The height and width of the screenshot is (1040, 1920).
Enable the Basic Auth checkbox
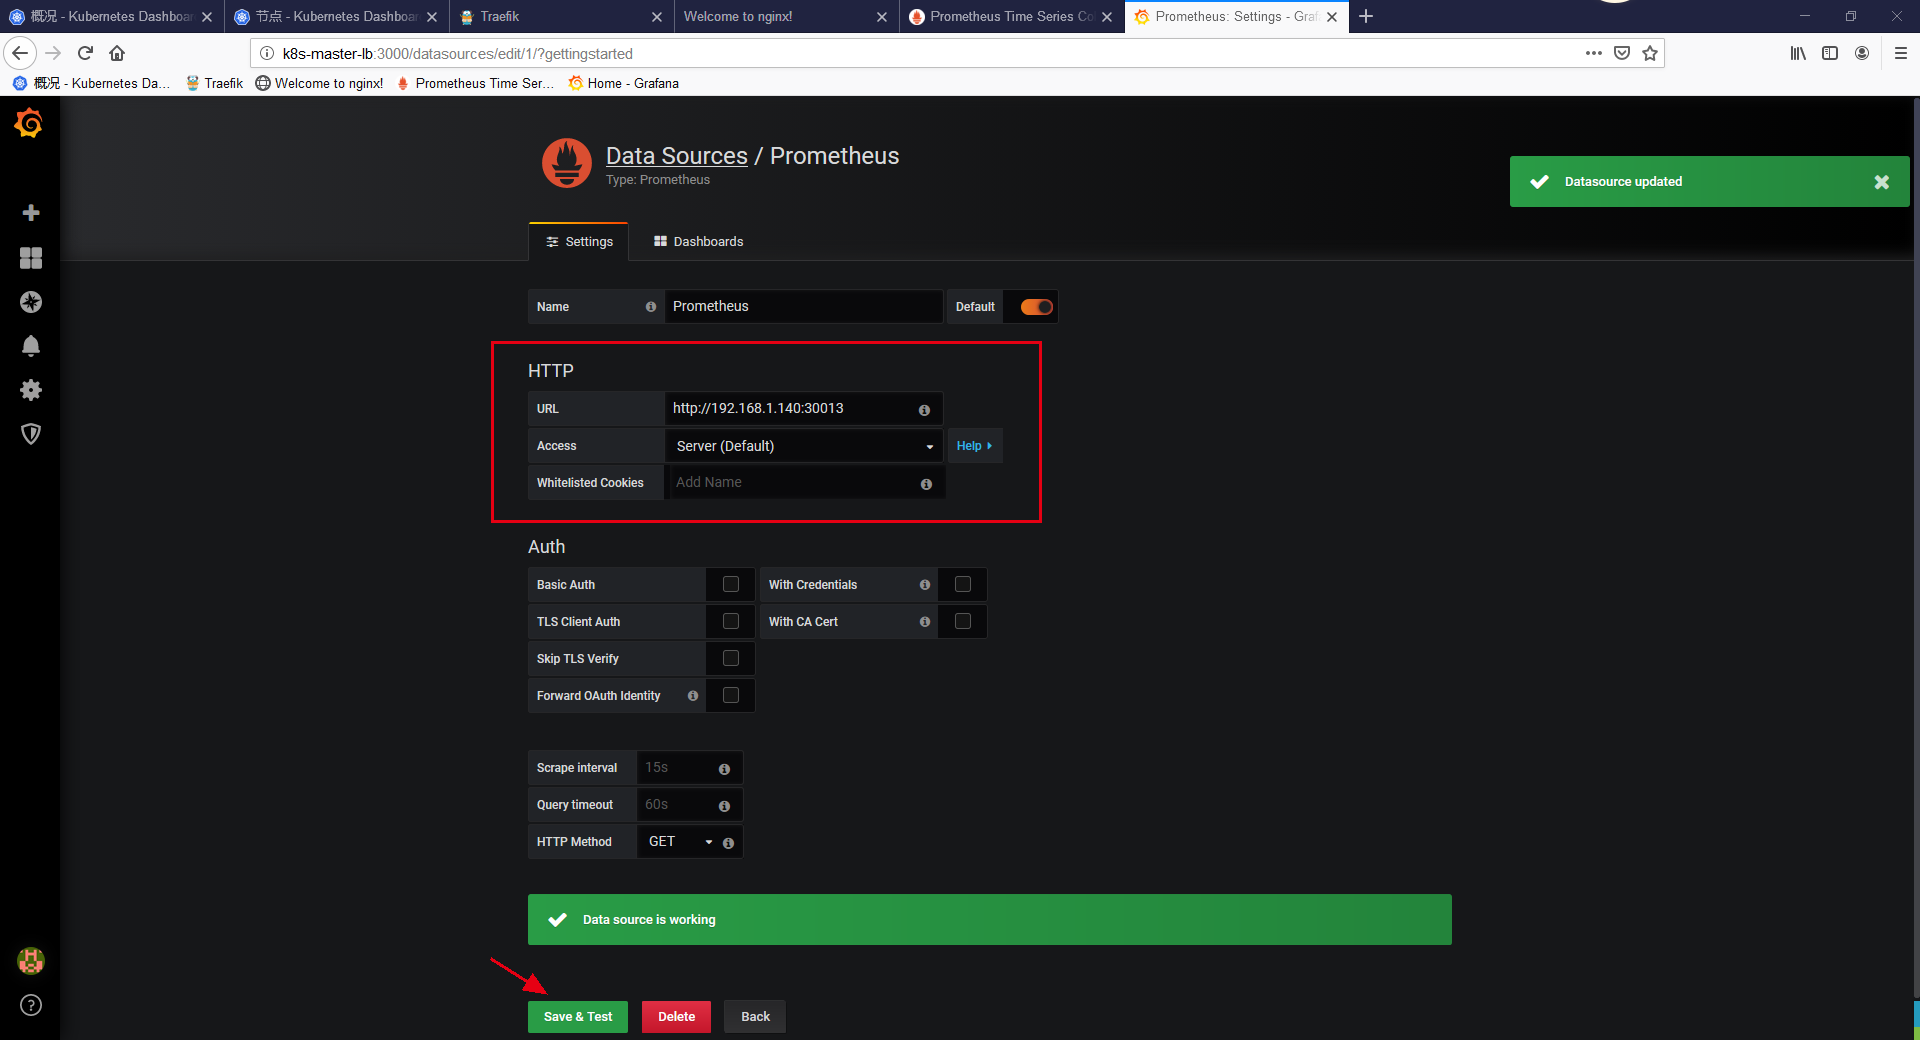(x=731, y=584)
